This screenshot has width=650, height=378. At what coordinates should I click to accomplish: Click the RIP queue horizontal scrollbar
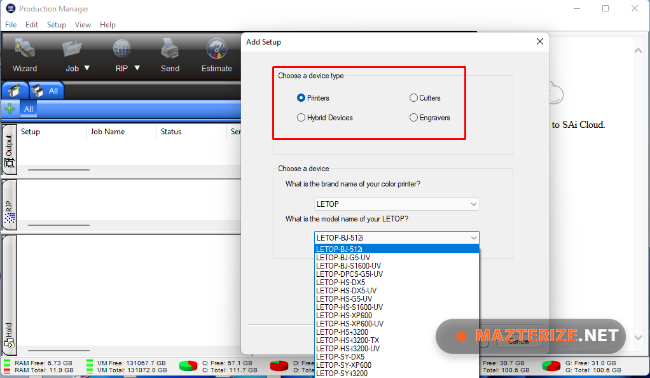click(59, 225)
